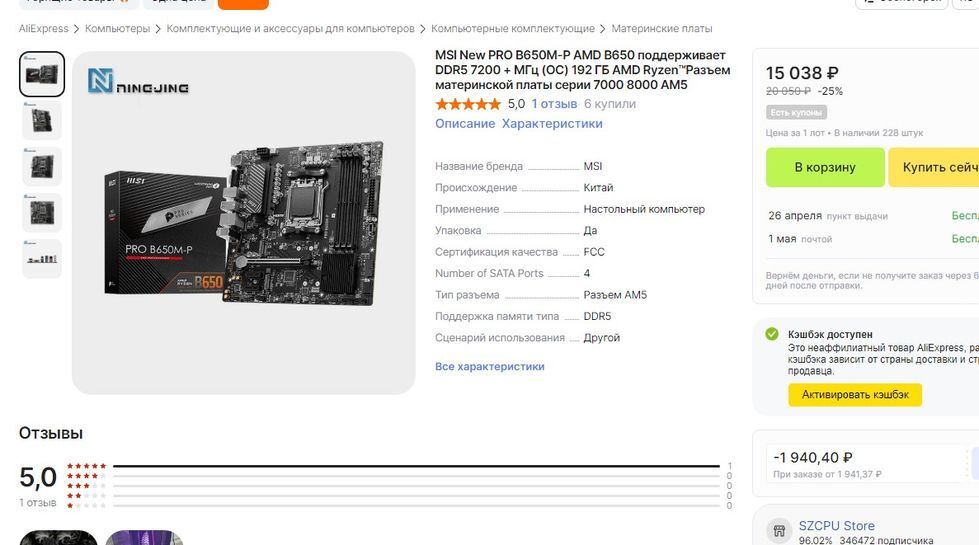Go to AliExpress breadcrumb home
The image size is (979, 545).
point(44,29)
